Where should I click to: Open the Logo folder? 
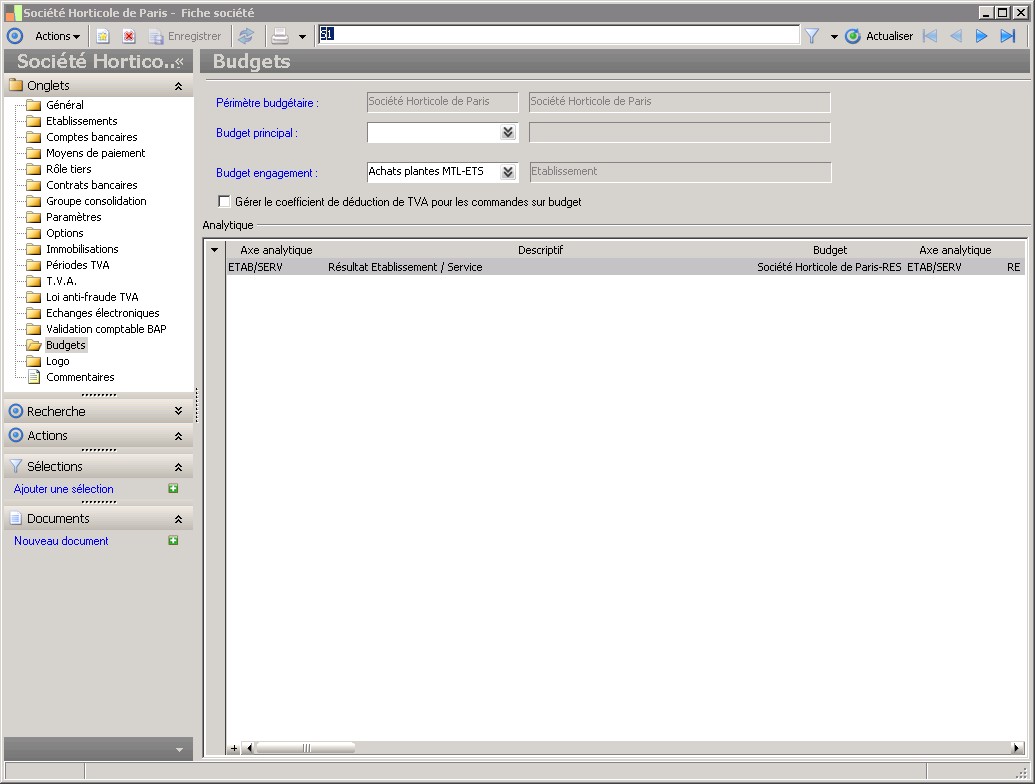pyautogui.click(x=57, y=361)
